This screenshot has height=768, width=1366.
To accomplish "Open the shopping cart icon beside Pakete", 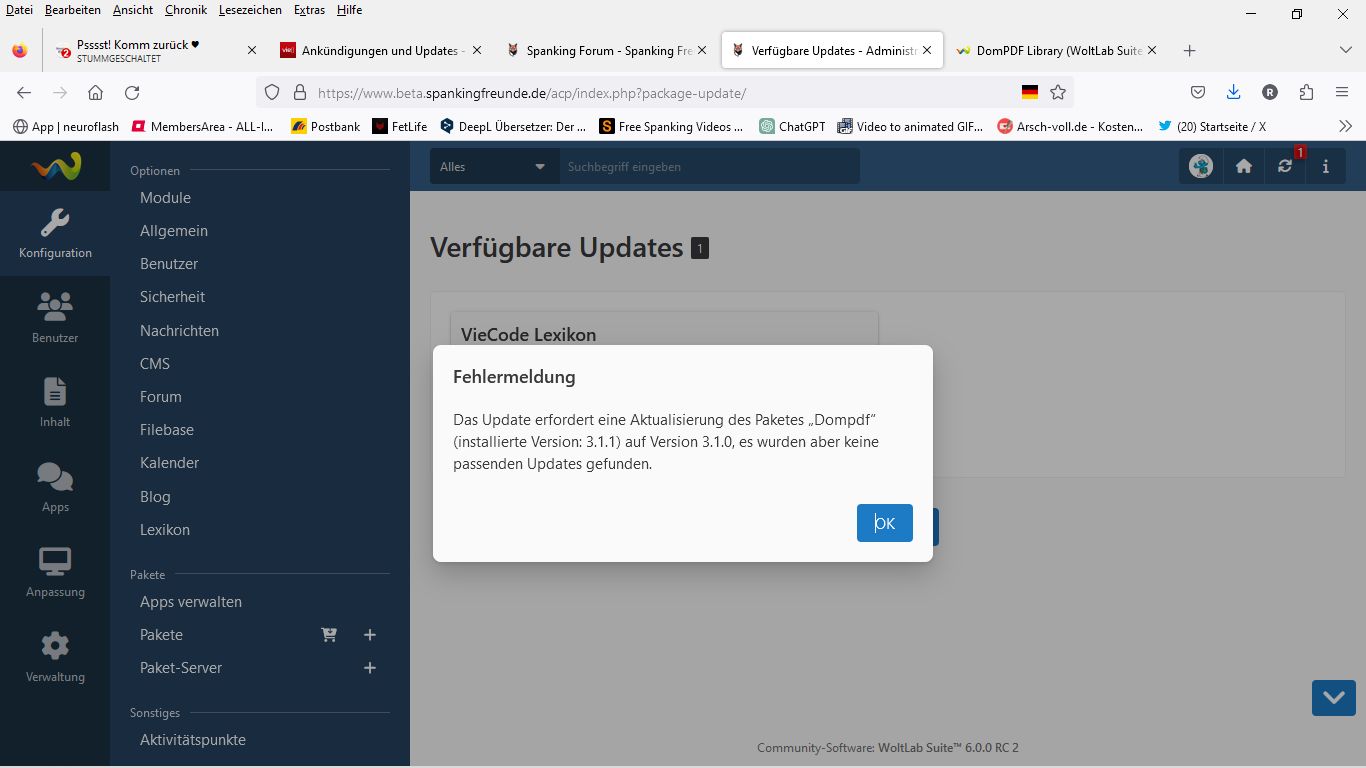I will (329, 635).
